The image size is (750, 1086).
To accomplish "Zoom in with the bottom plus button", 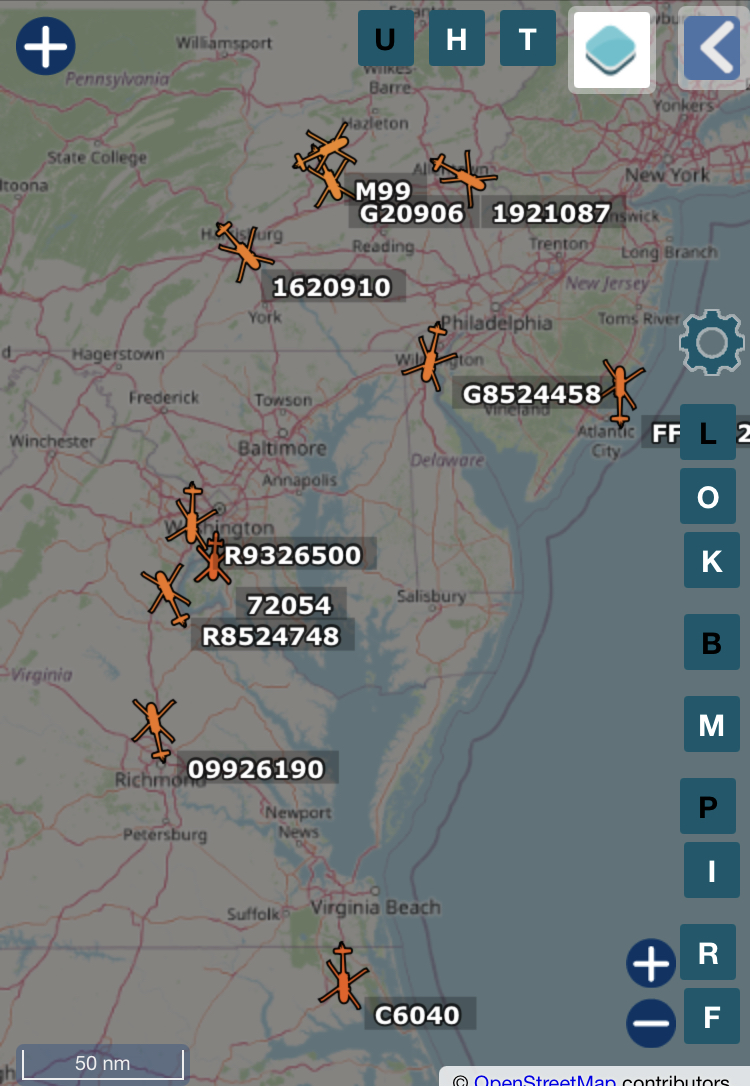I will pyautogui.click(x=651, y=965).
